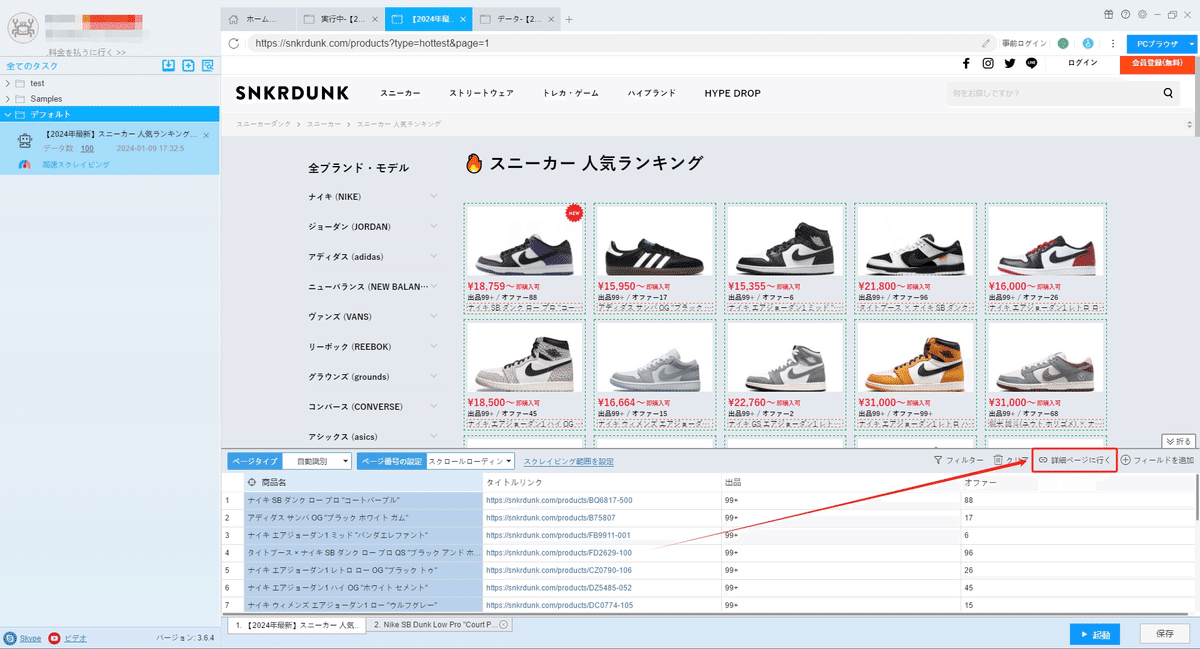Image resolution: width=1200 pixels, height=649 pixels.
Task: Select bottom tab 2 Nike SB Dunk Low Pro
Action: click(x=441, y=625)
